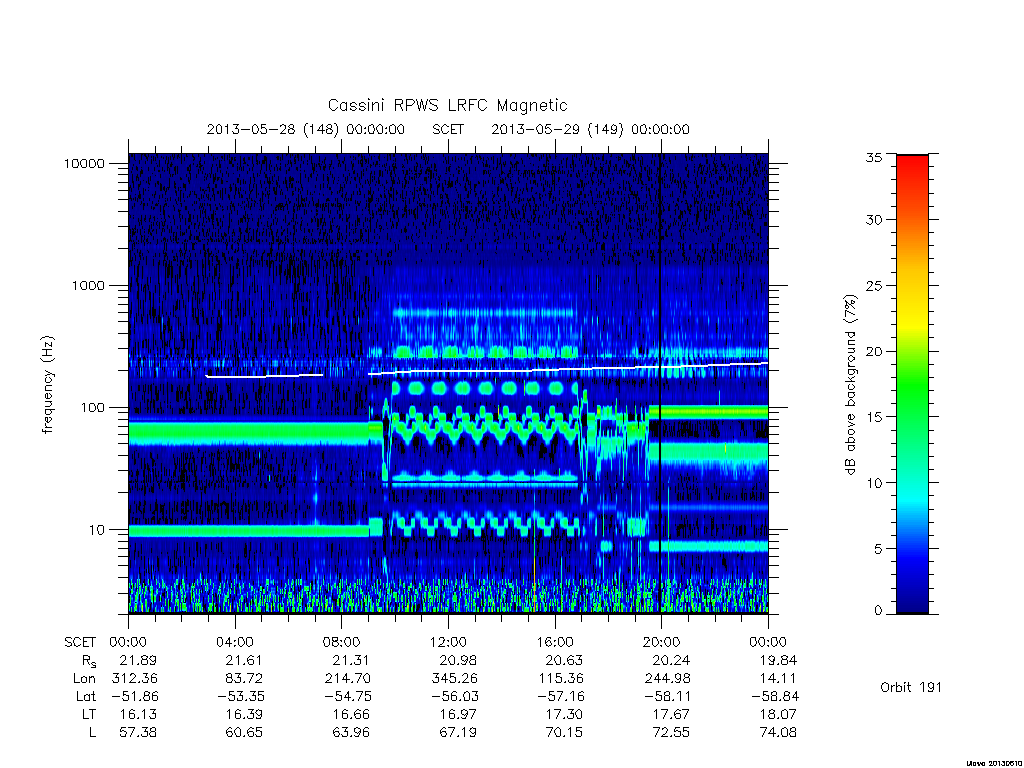
Task: Click the longitude value 214.70
Action: pyautogui.click(x=347, y=679)
